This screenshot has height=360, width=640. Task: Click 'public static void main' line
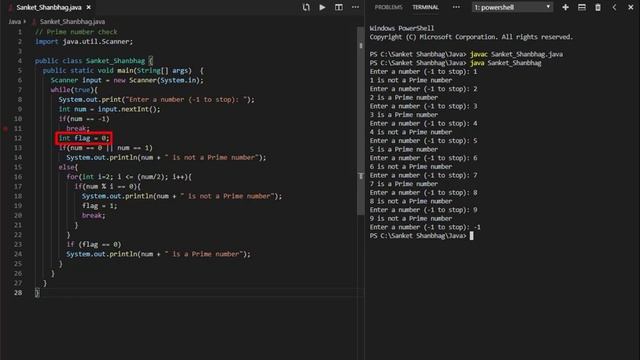tap(123, 71)
